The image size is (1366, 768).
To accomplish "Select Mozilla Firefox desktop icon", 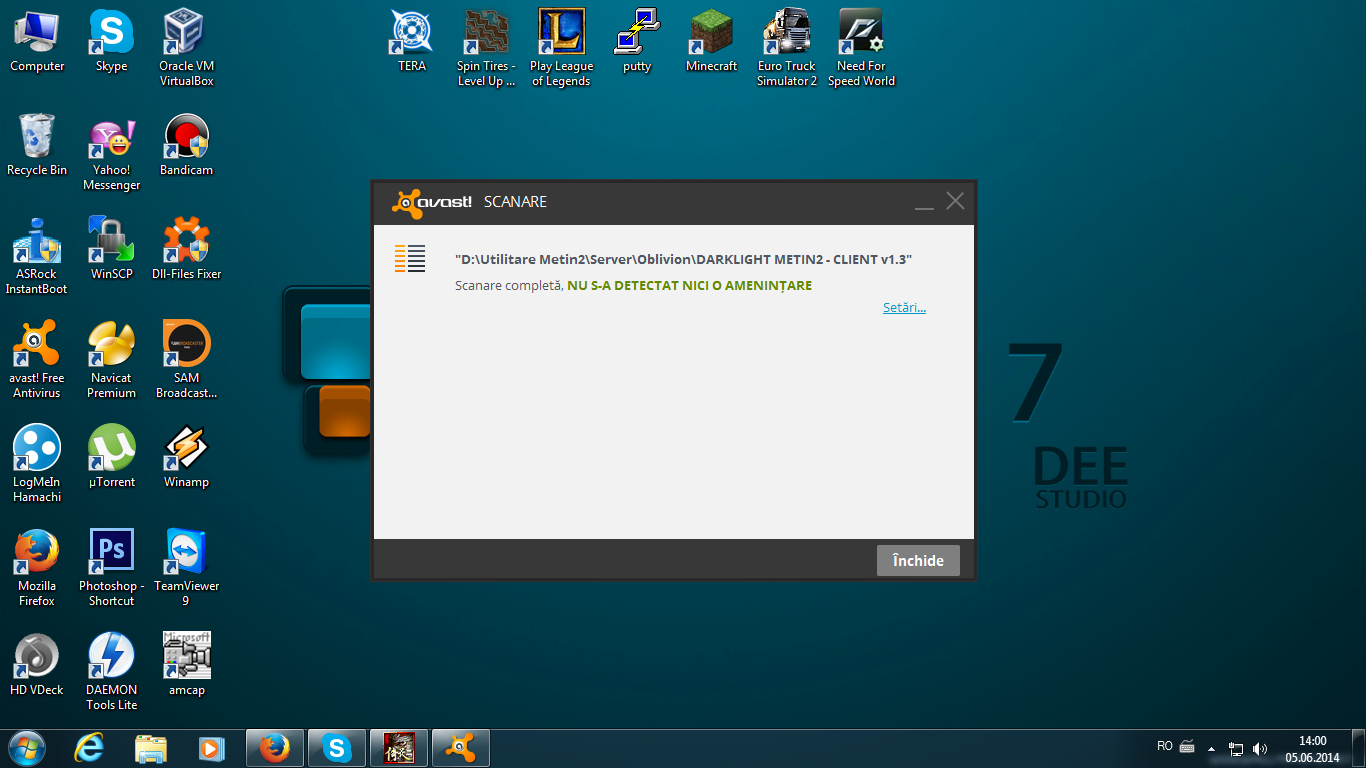I will click(x=37, y=569).
